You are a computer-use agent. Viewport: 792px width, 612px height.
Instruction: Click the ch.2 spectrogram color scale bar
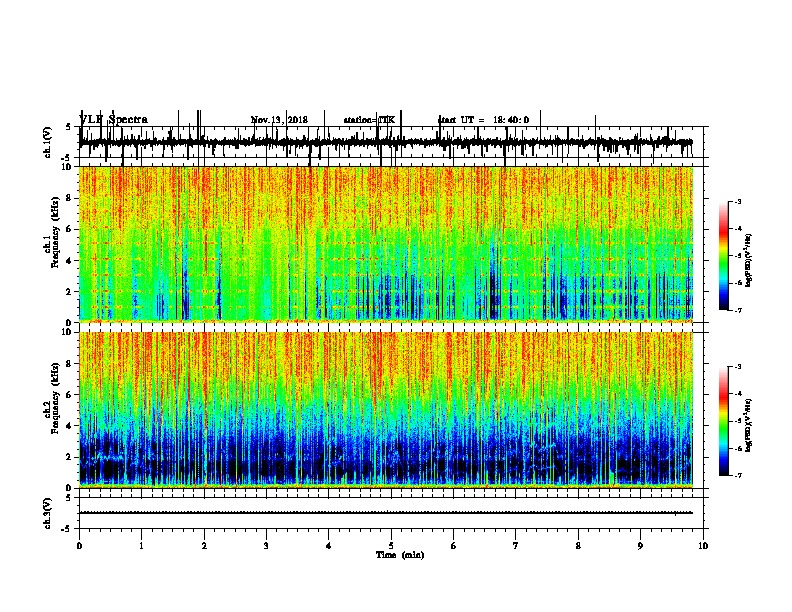coord(724,421)
